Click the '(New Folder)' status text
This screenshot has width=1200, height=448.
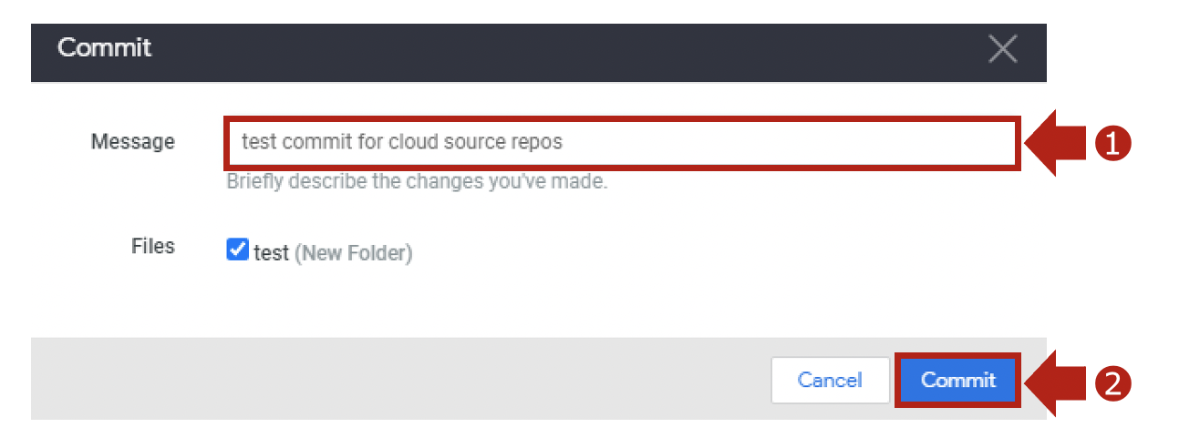(353, 253)
